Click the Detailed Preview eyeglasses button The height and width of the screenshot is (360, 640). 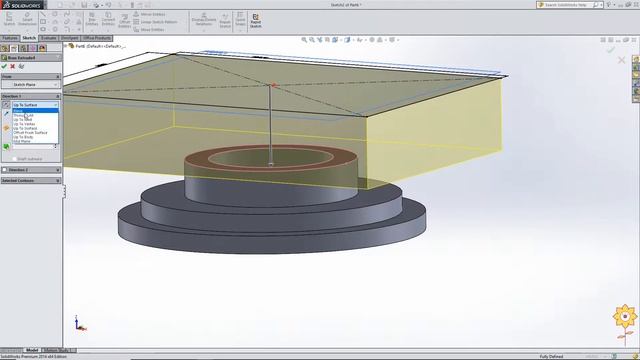coord(21,66)
